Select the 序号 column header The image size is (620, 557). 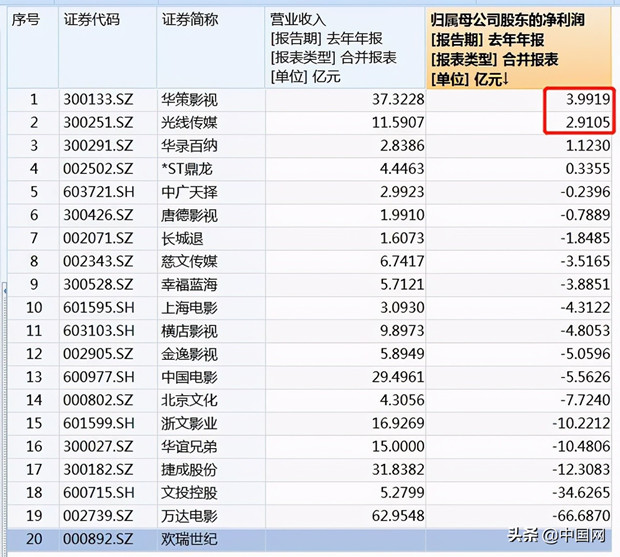[33, 47]
